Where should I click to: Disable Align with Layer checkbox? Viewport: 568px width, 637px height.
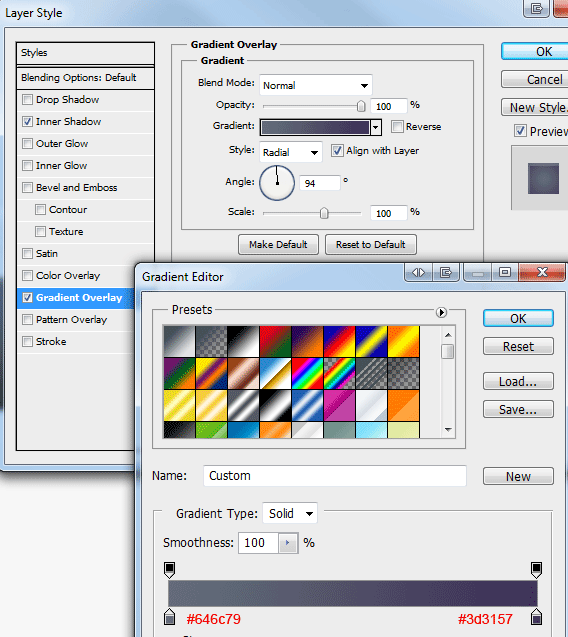tap(337, 151)
